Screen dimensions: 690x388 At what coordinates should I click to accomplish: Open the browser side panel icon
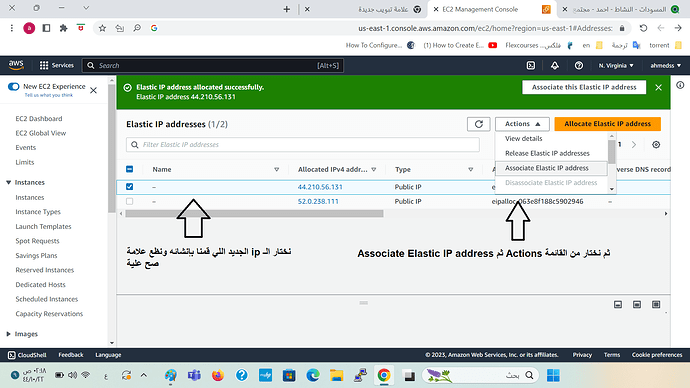click(x=46, y=28)
